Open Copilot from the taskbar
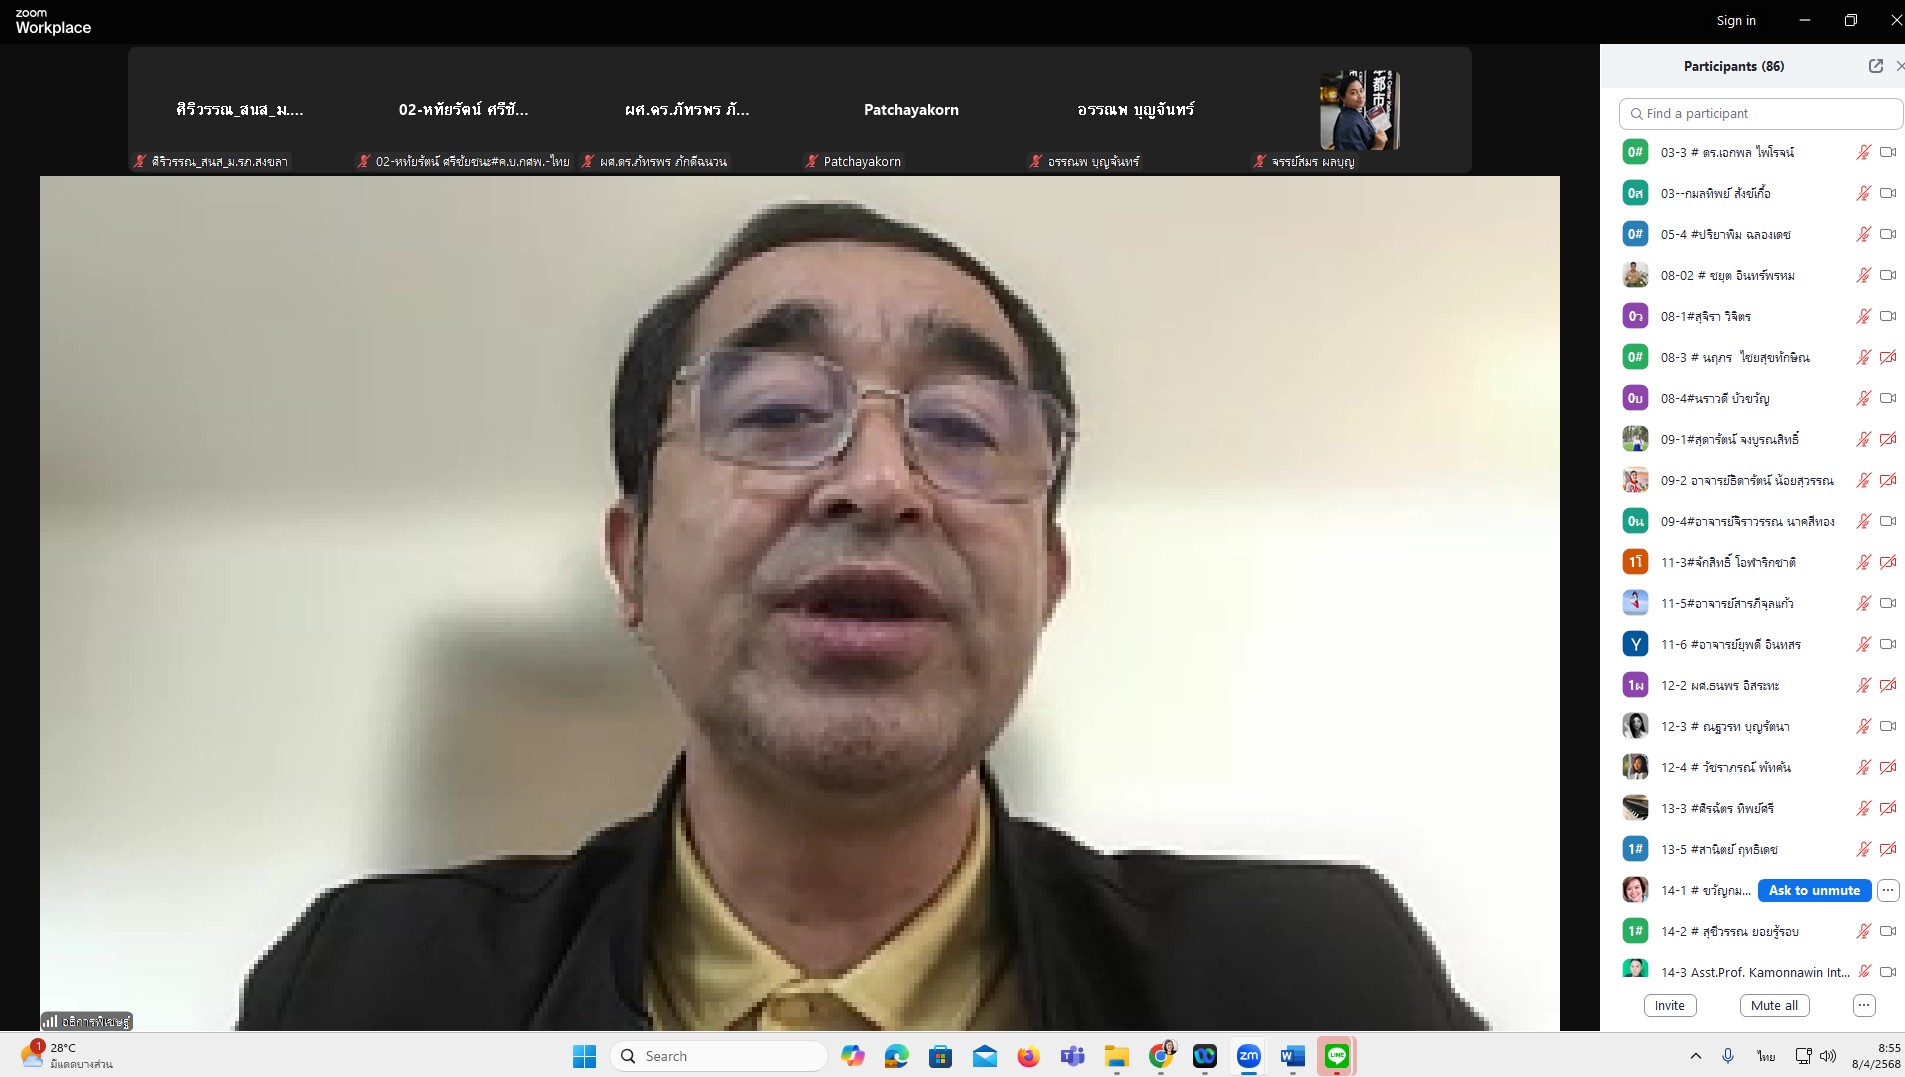 (x=852, y=1056)
